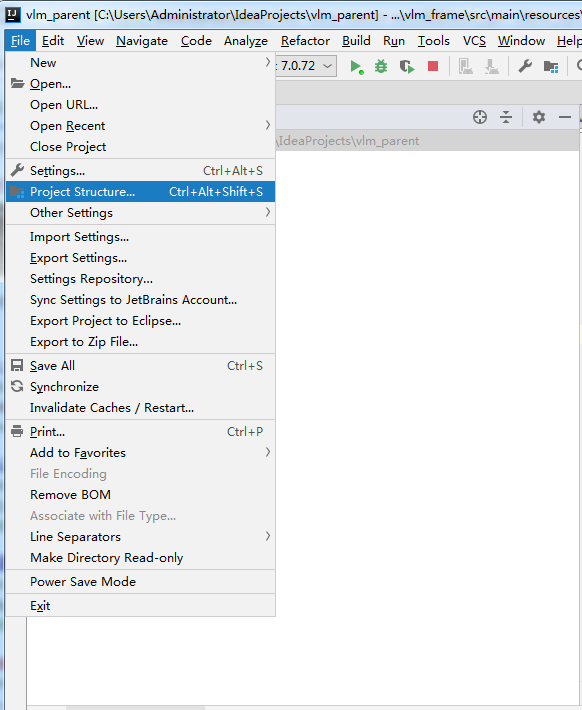Open the Refactor menu
Image resolution: width=582 pixels, height=710 pixels.
tap(305, 41)
